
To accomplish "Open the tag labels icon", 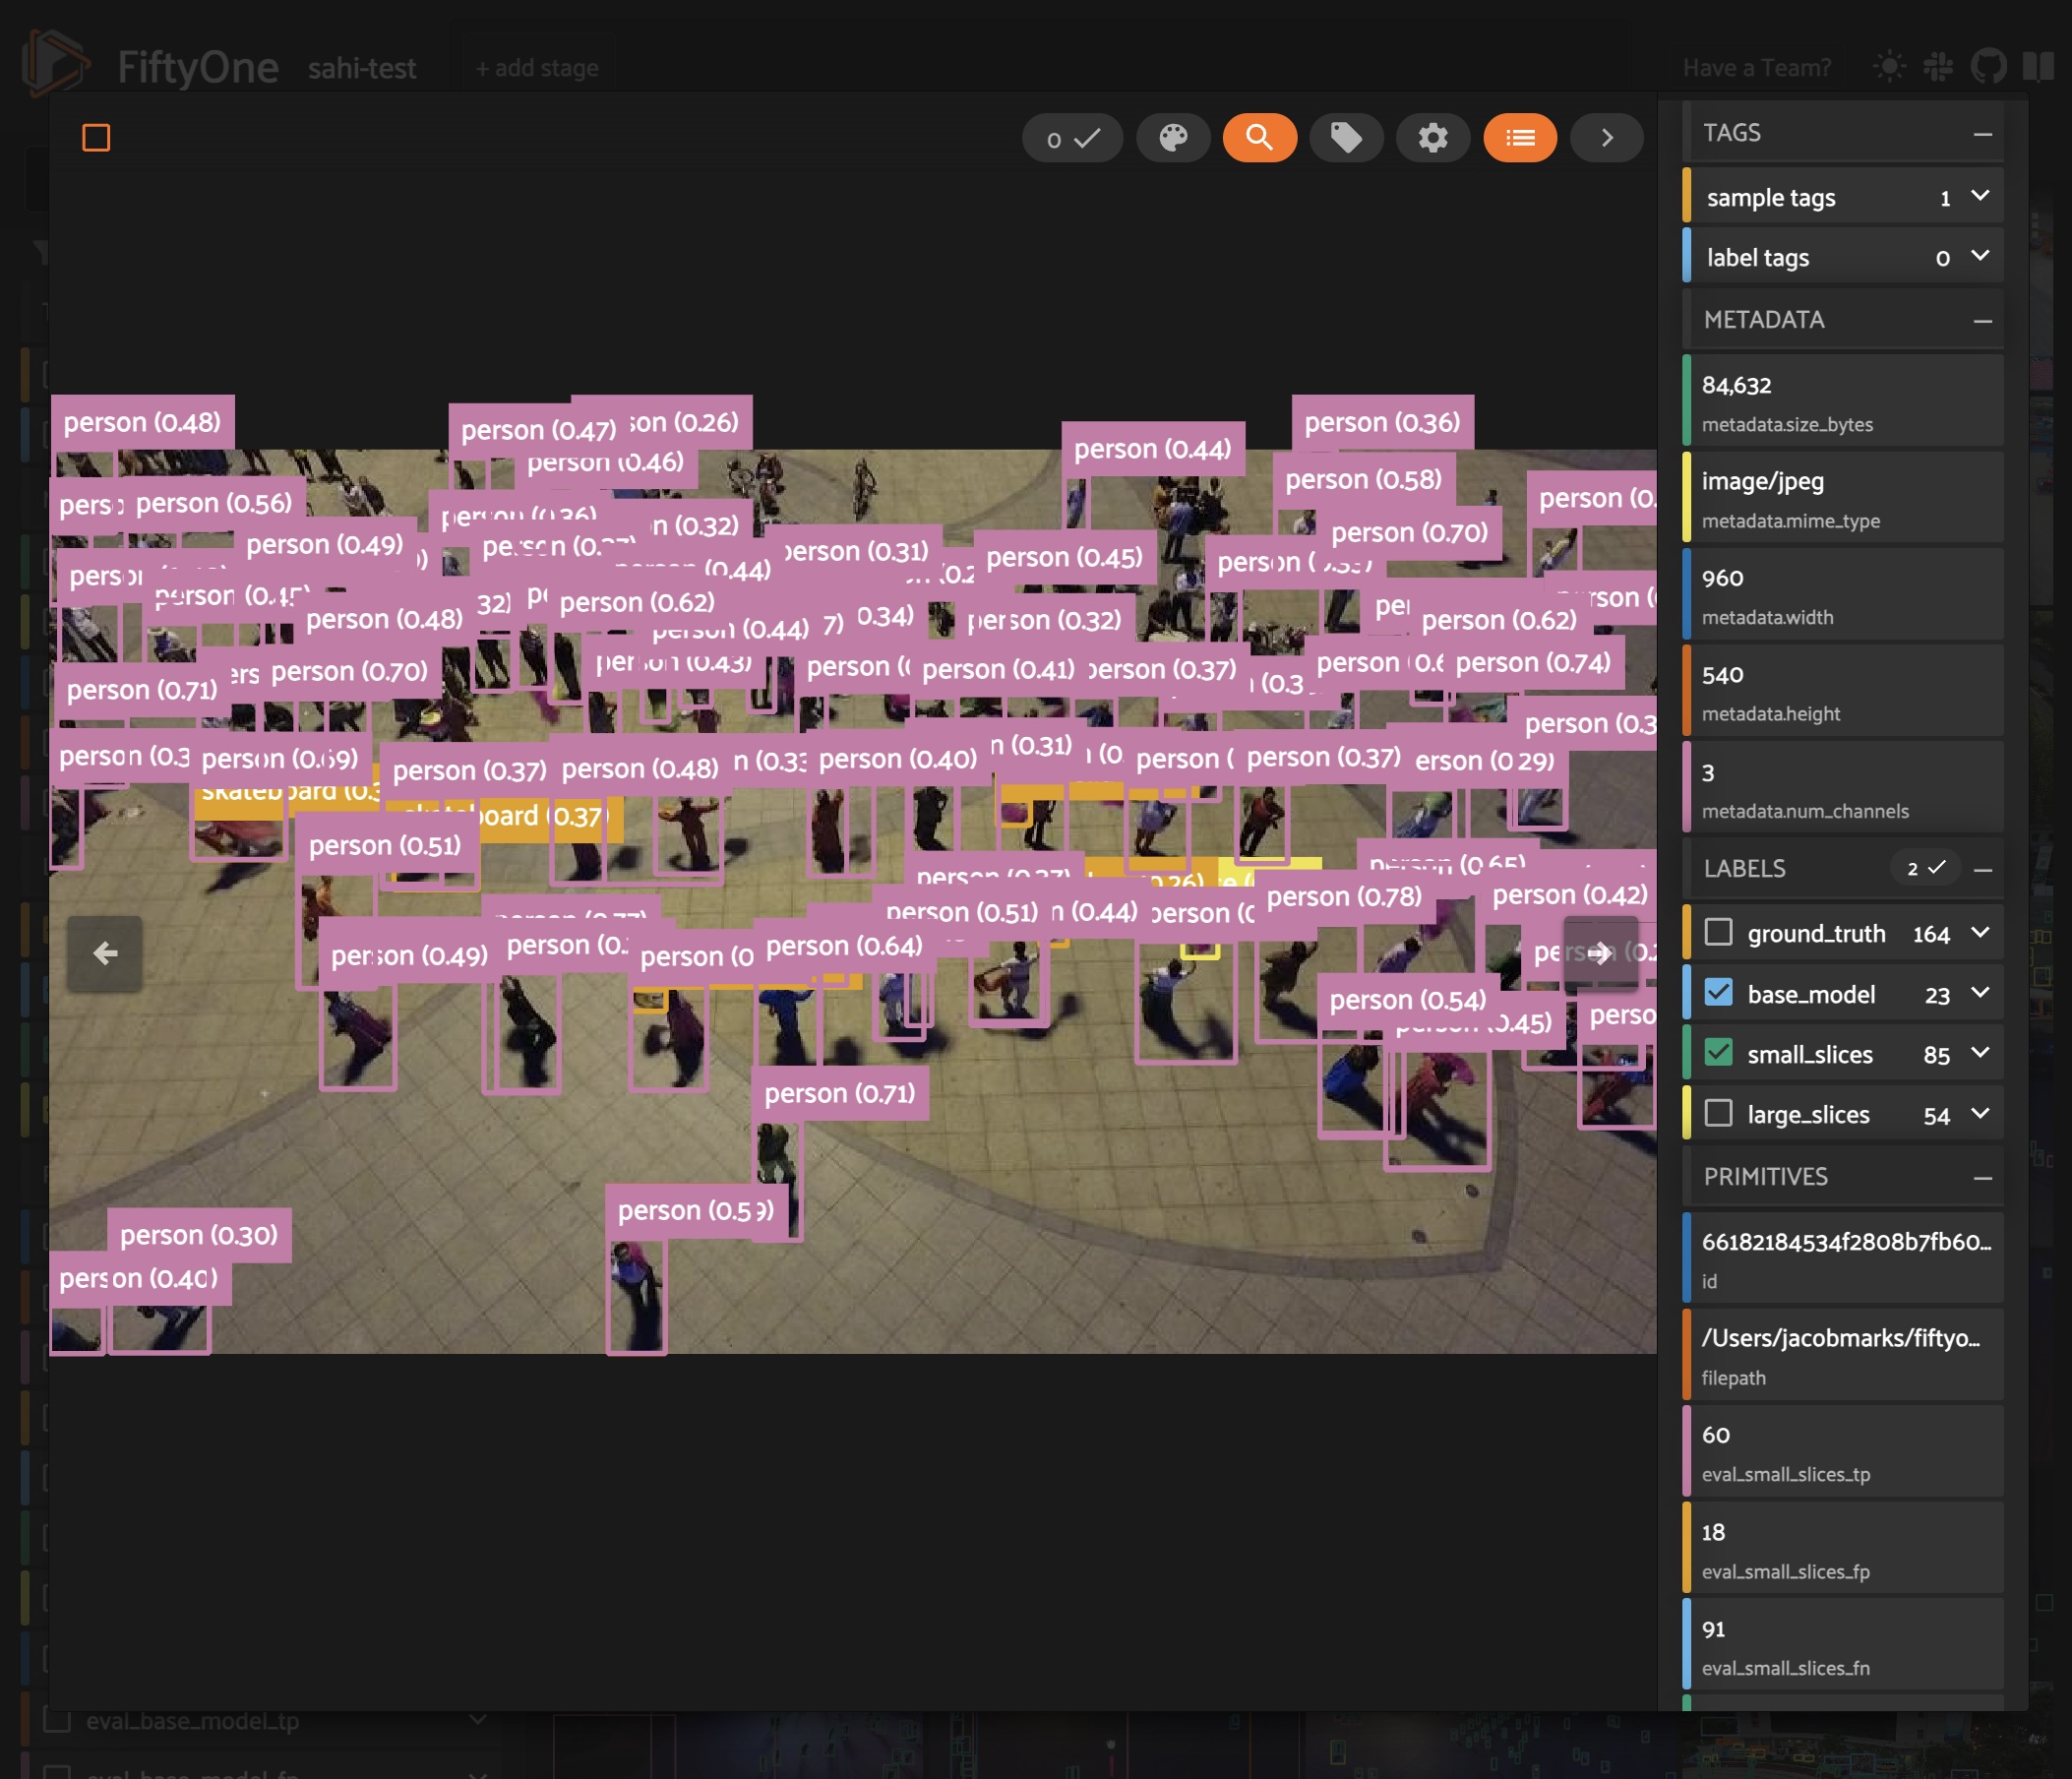I will [x=1346, y=137].
